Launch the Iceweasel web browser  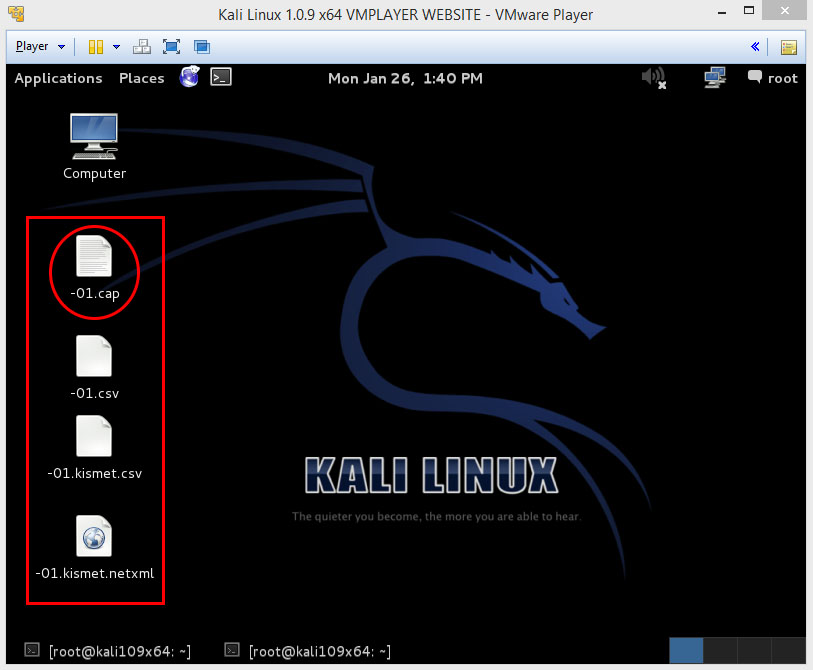(x=190, y=77)
